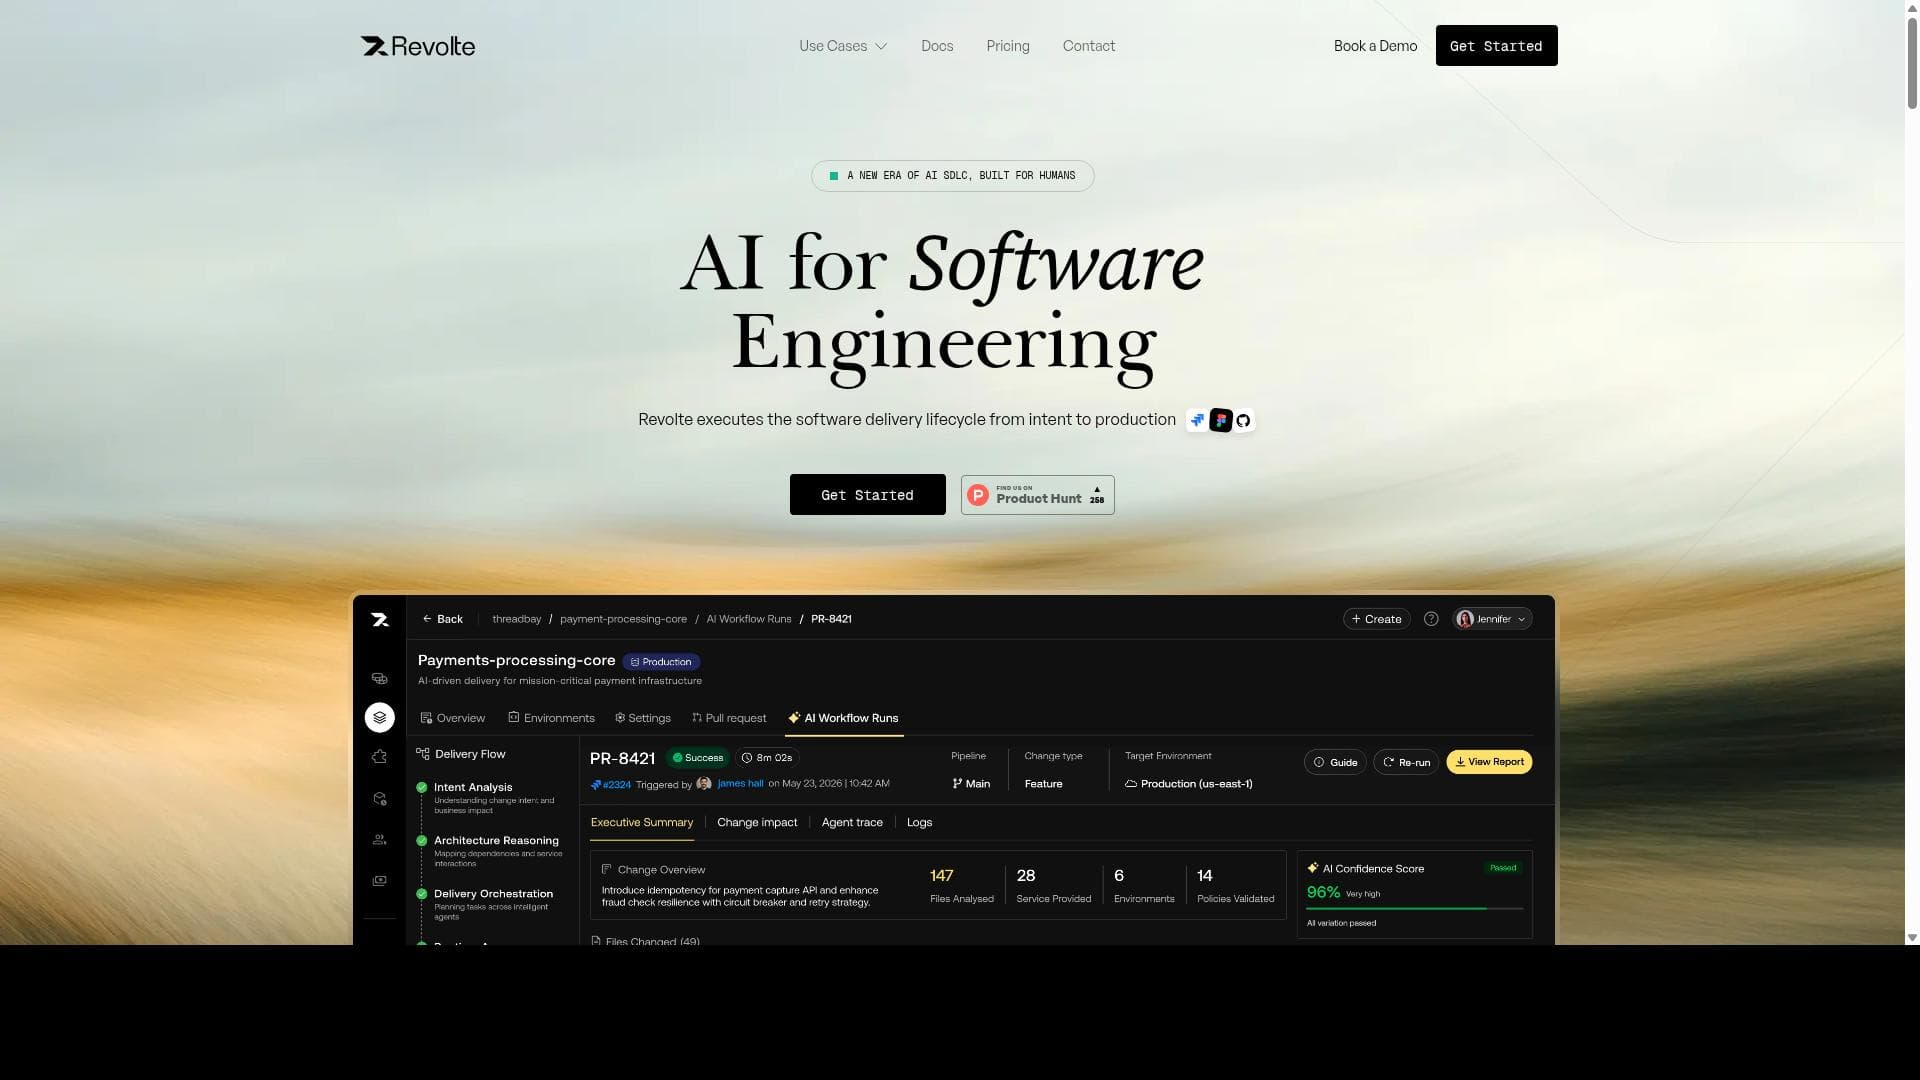This screenshot has width=1920, height=1080.
Task: Click the GitHub integration icon in the tagline
Action: click(x=1243, y=420)
